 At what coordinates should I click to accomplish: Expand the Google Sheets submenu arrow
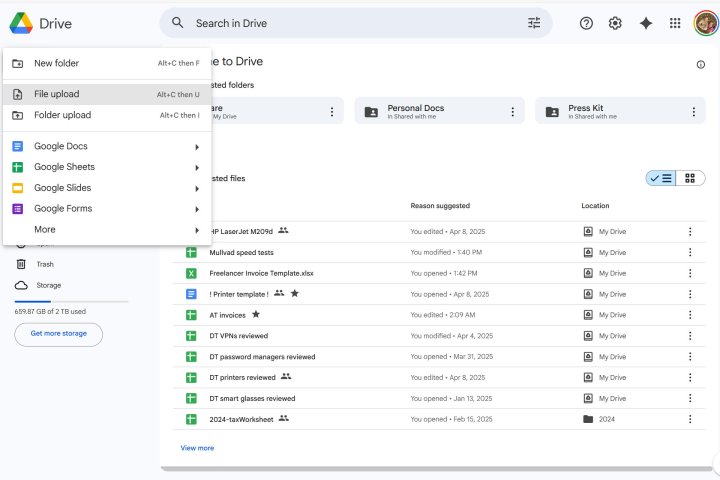[197, 168]
